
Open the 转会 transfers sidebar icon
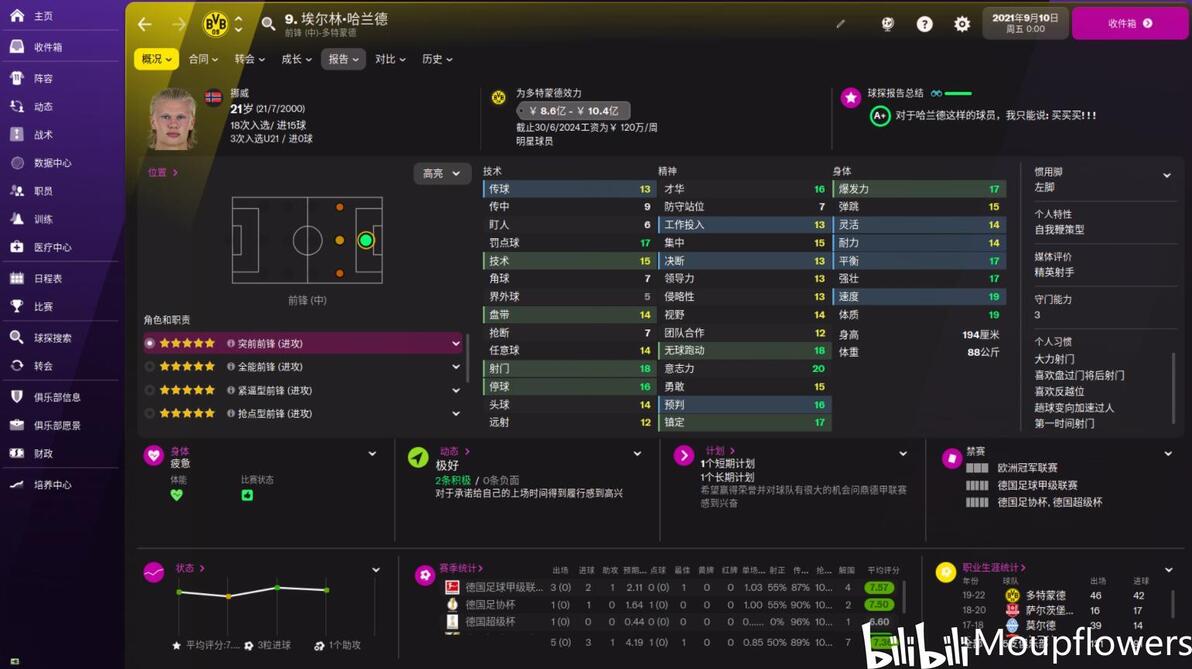[17, 366]
